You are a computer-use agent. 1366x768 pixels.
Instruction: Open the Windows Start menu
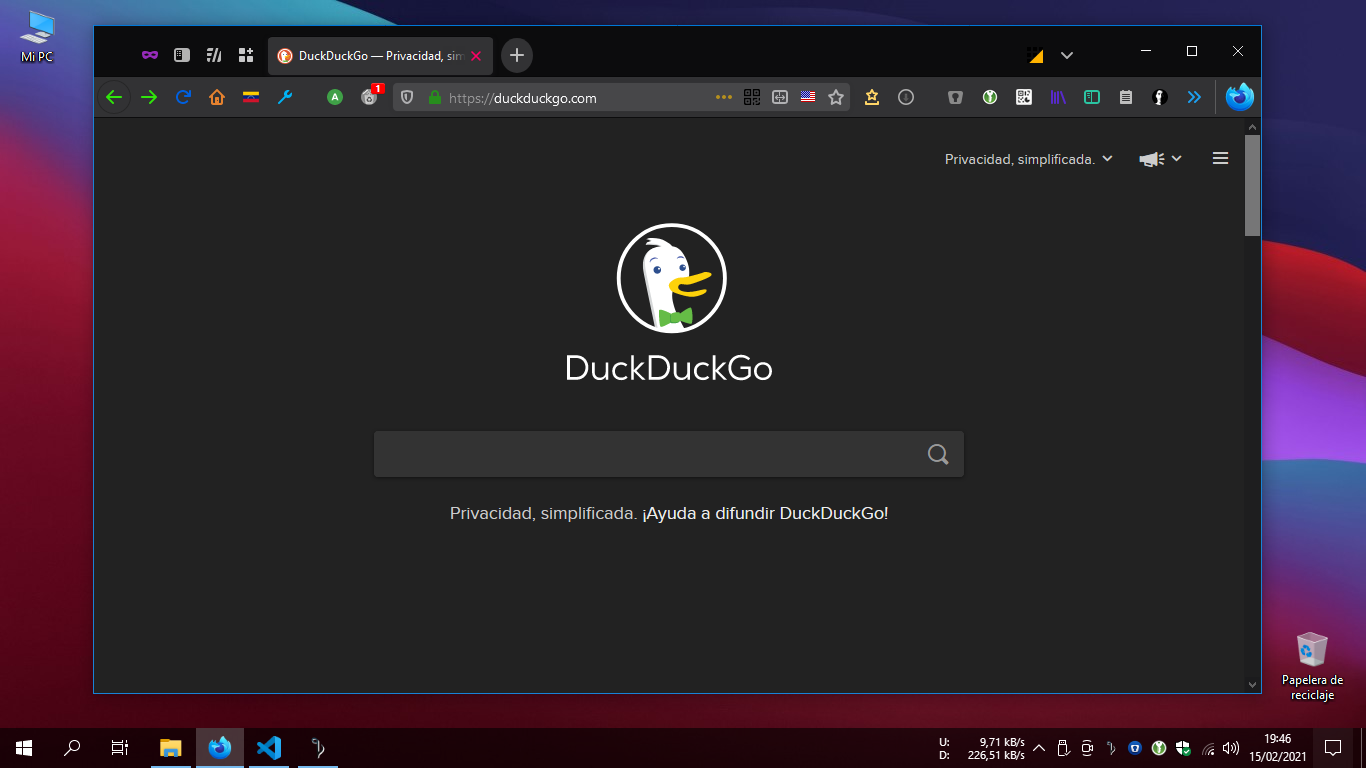(24, 747)
